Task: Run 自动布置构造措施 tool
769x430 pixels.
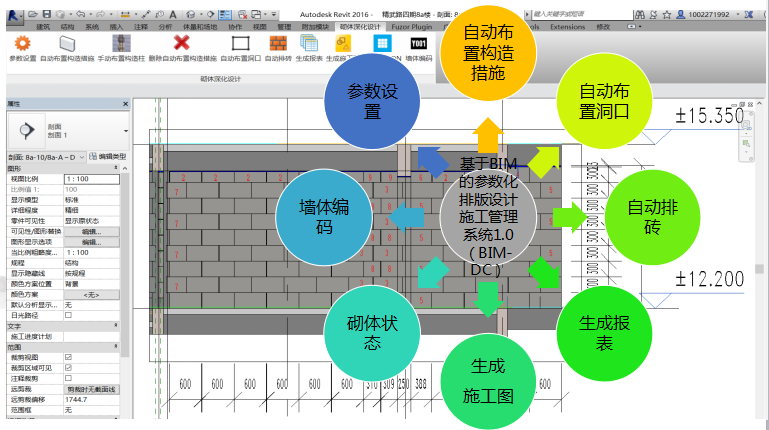Action: point(67,48)
